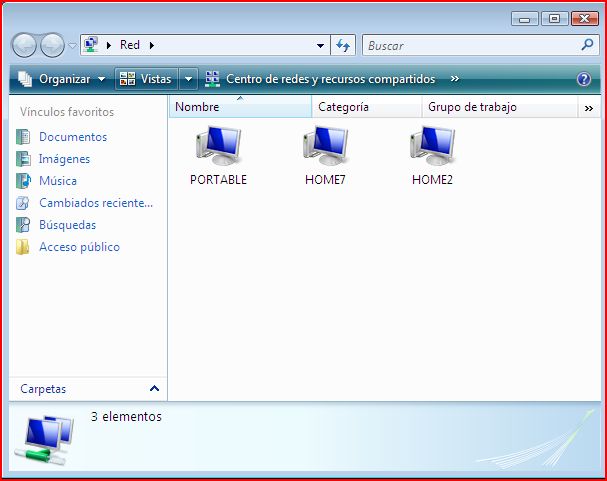Click the refresh arrows icon
Viewport: 607px width, 481px height.
343,45
